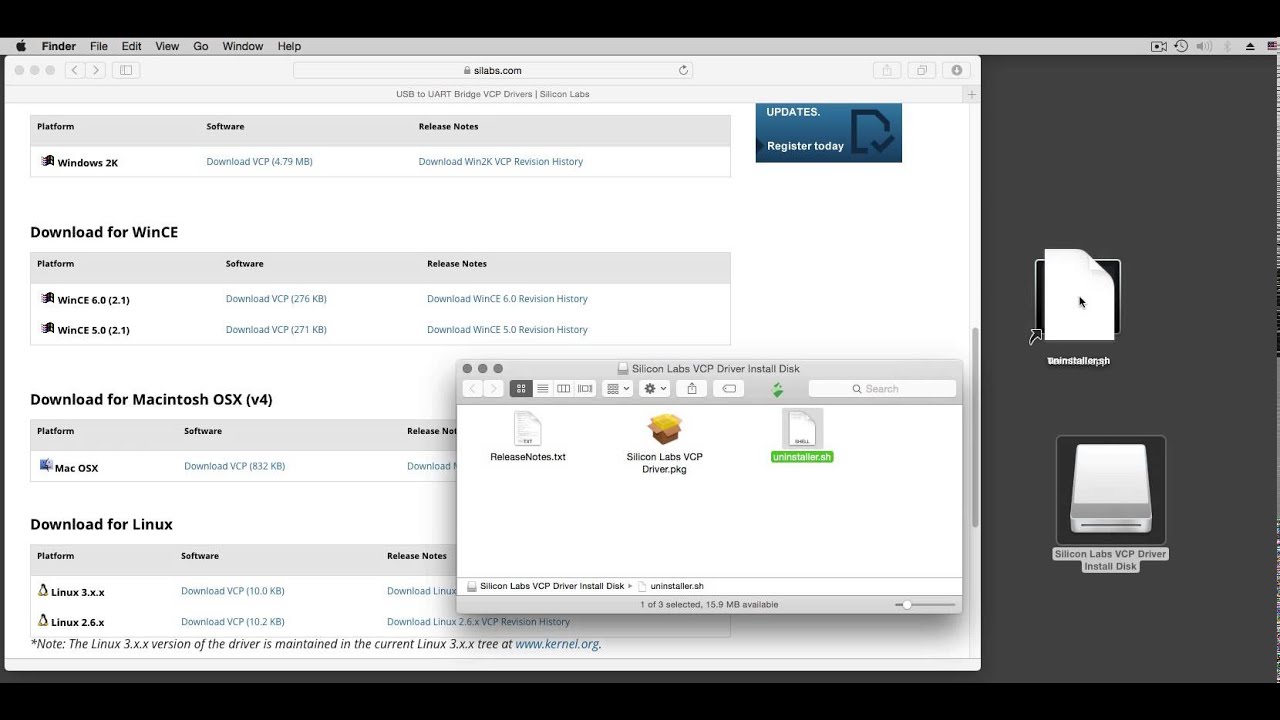Open the Go menu

click(x=201, y=46)
